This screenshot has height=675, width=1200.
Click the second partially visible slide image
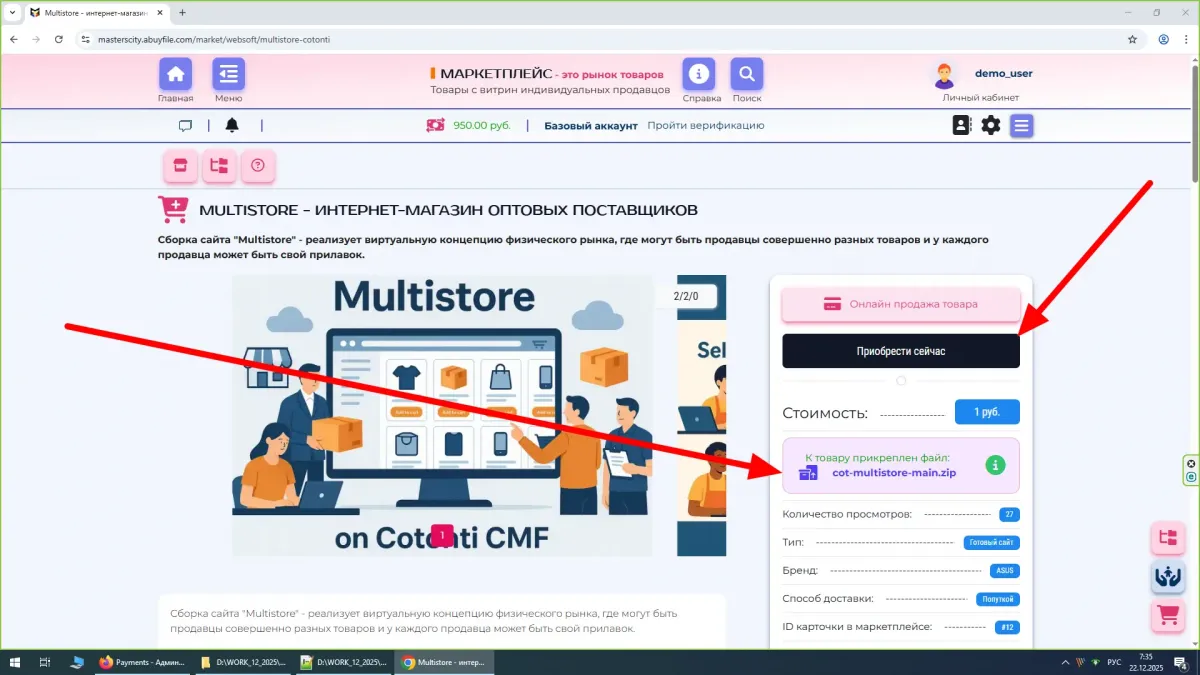point(702,416)
